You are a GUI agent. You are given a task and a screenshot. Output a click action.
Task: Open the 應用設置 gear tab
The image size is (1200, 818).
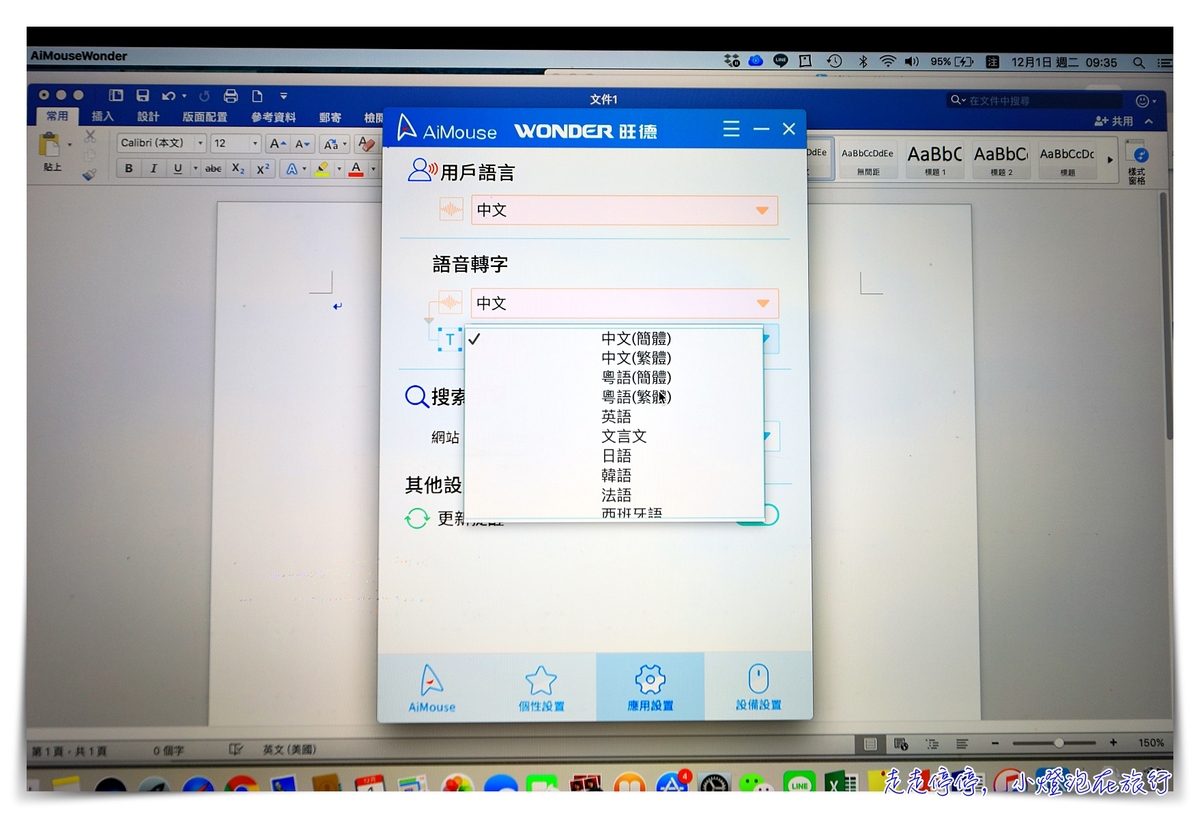(x=650, y=688)
